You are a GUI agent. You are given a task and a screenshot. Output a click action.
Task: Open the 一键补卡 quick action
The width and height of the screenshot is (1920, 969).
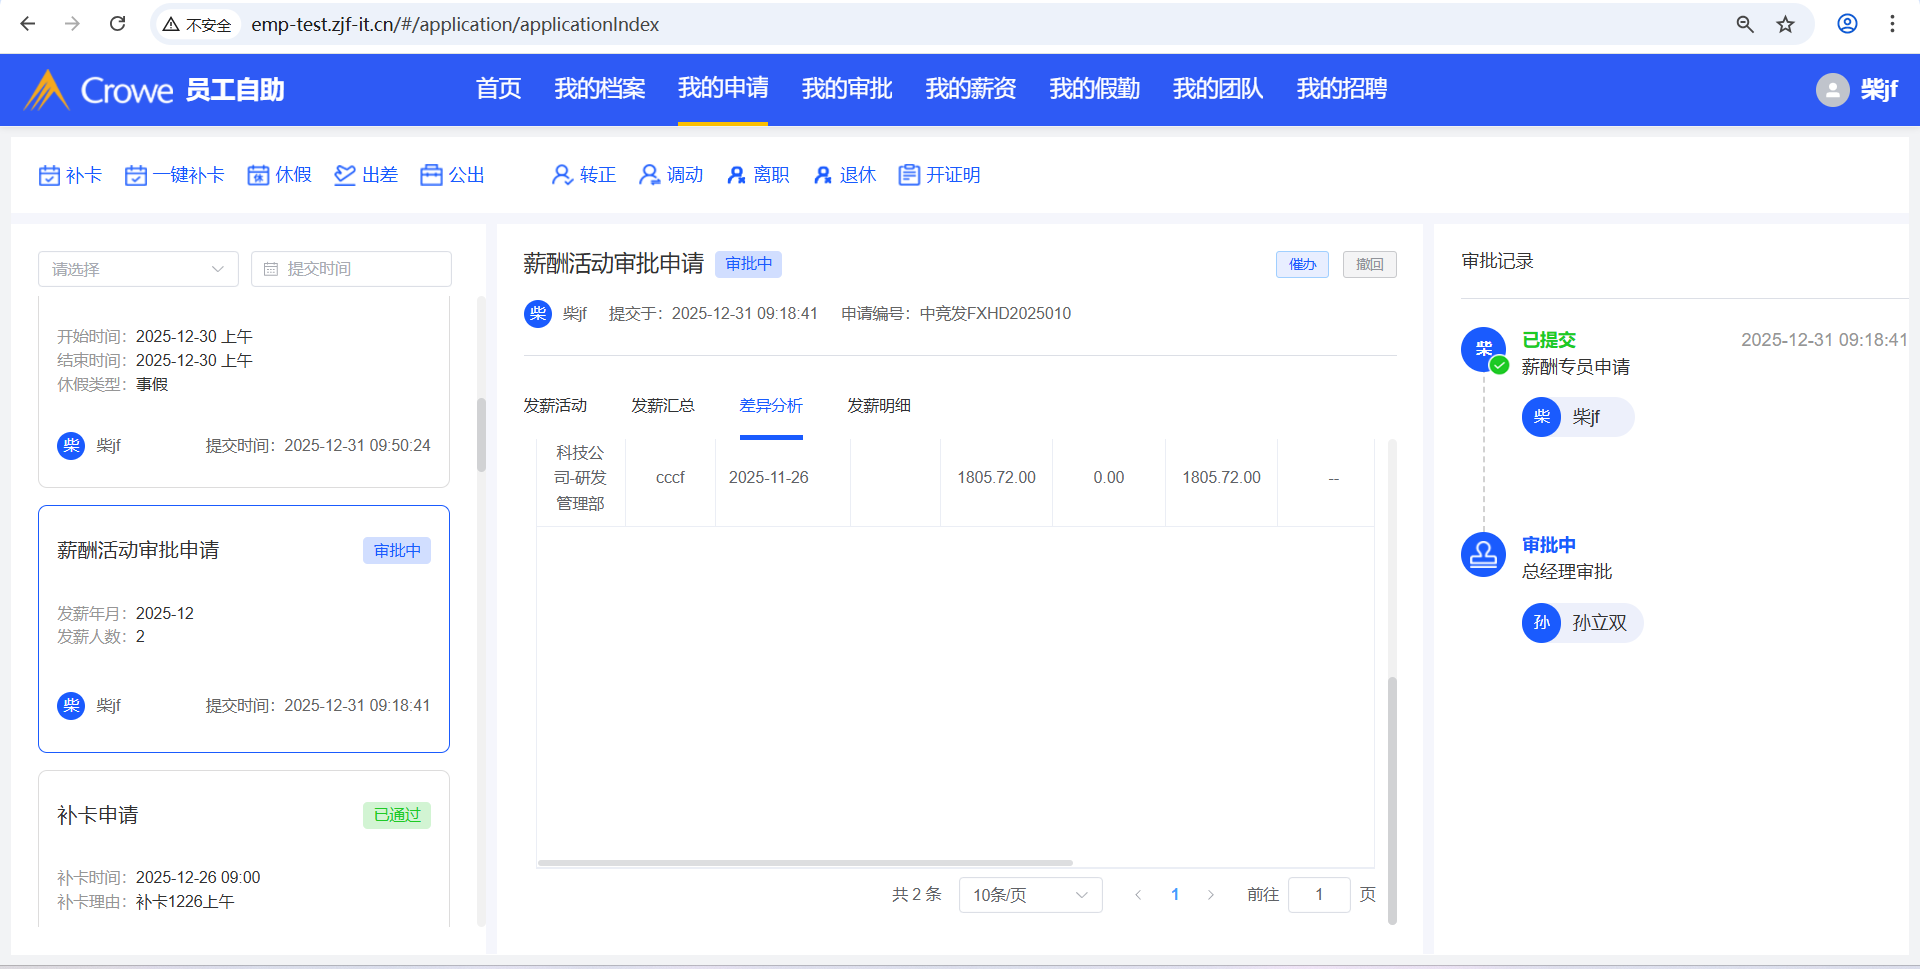(x=175, y=176)
